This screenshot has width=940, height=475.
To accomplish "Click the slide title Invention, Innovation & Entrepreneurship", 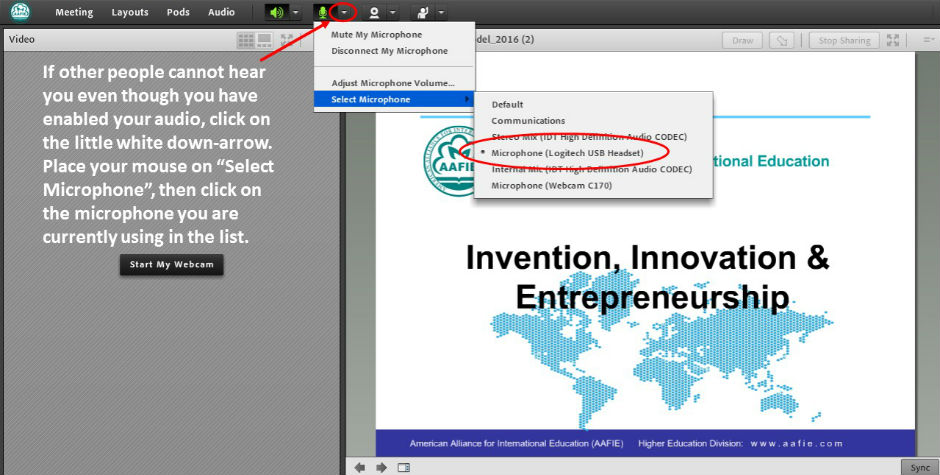I will [x=647, y=278].
